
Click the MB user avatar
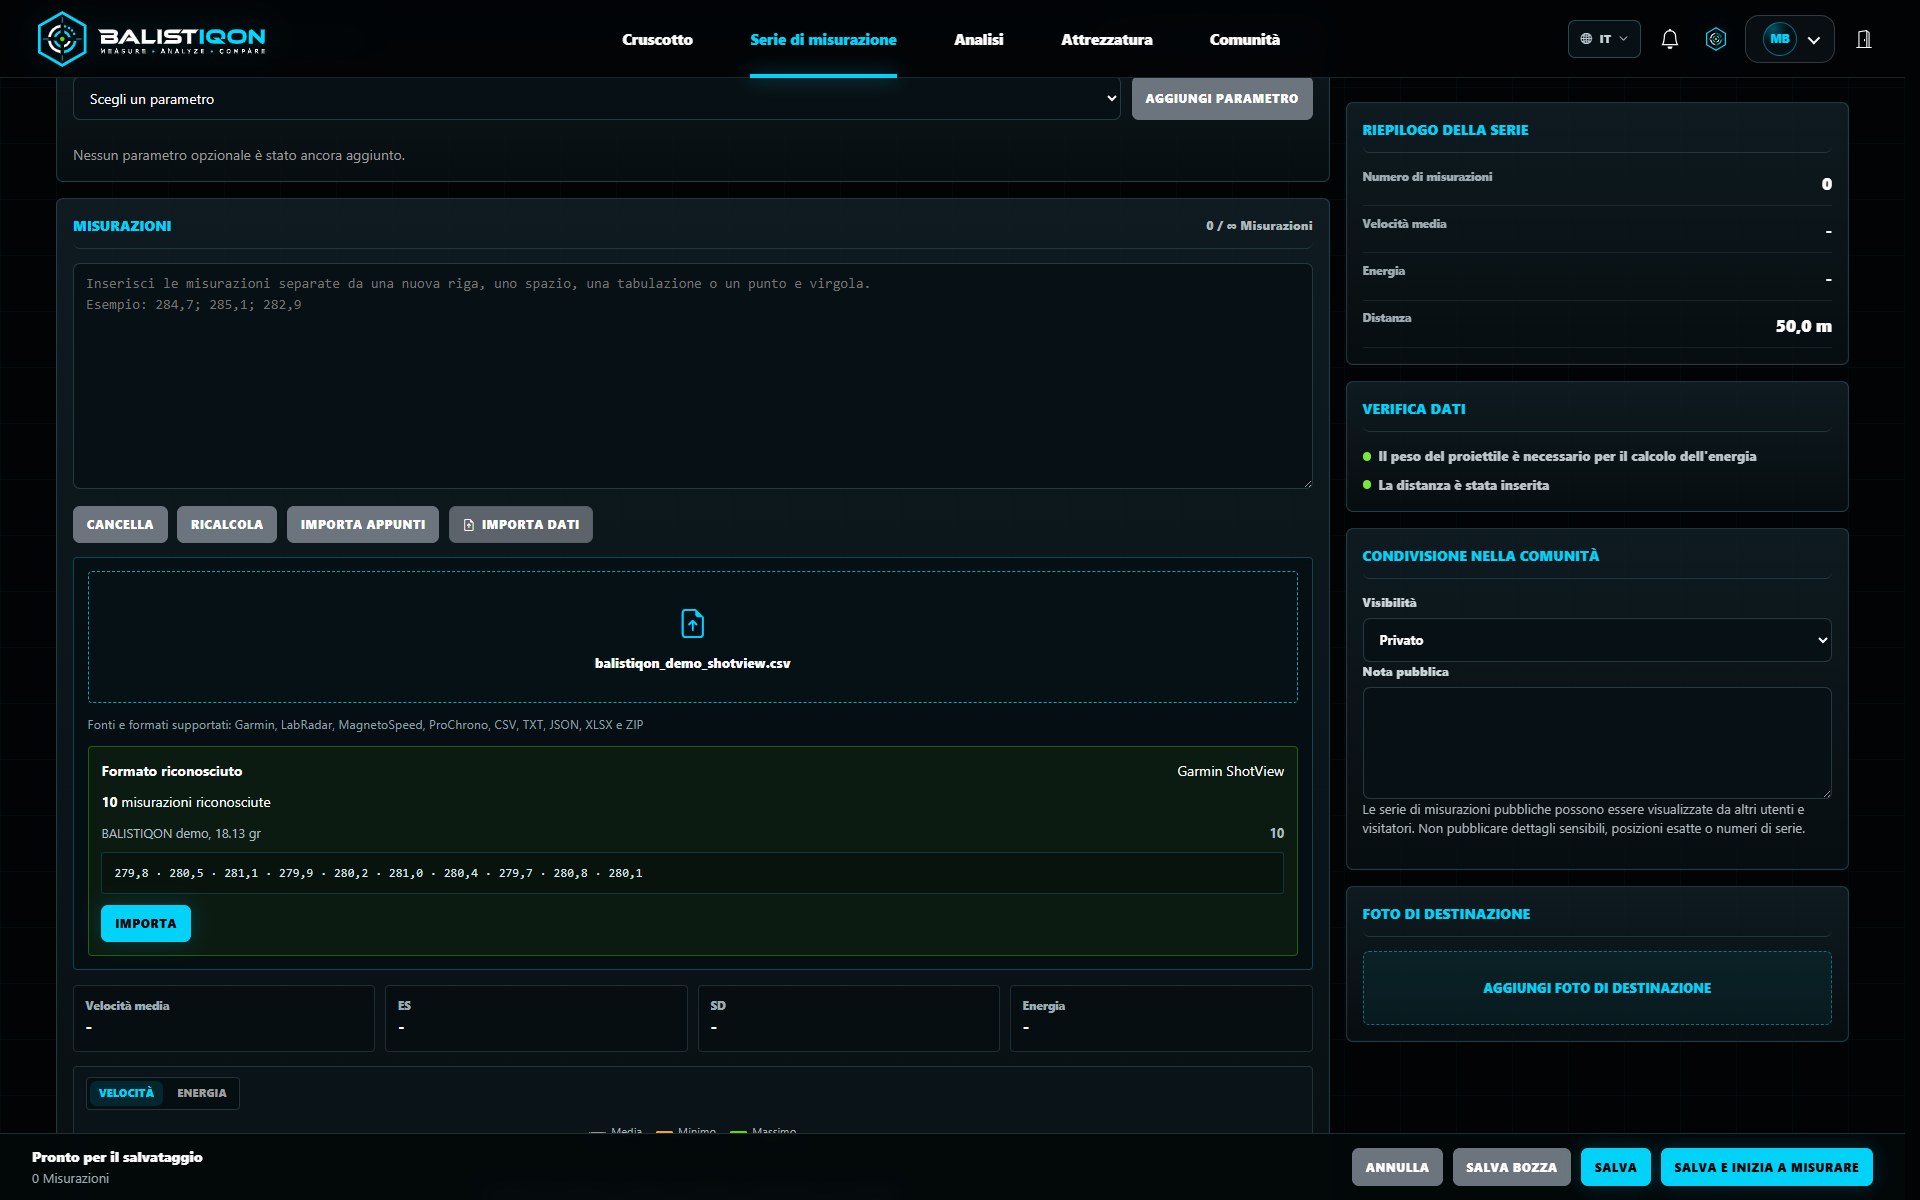pyautogui.click(x=1779, y=39)
